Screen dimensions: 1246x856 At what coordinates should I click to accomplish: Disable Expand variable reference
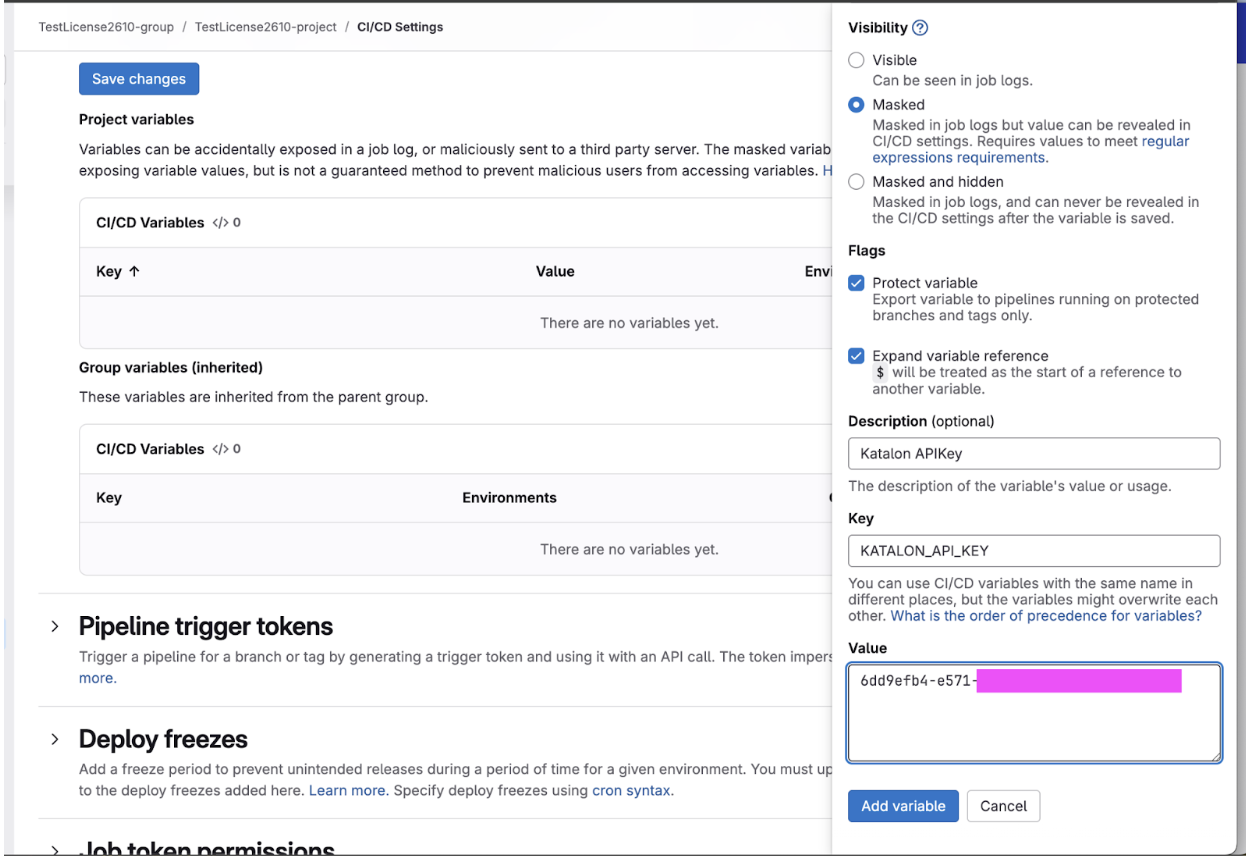(x=856, y=355)
